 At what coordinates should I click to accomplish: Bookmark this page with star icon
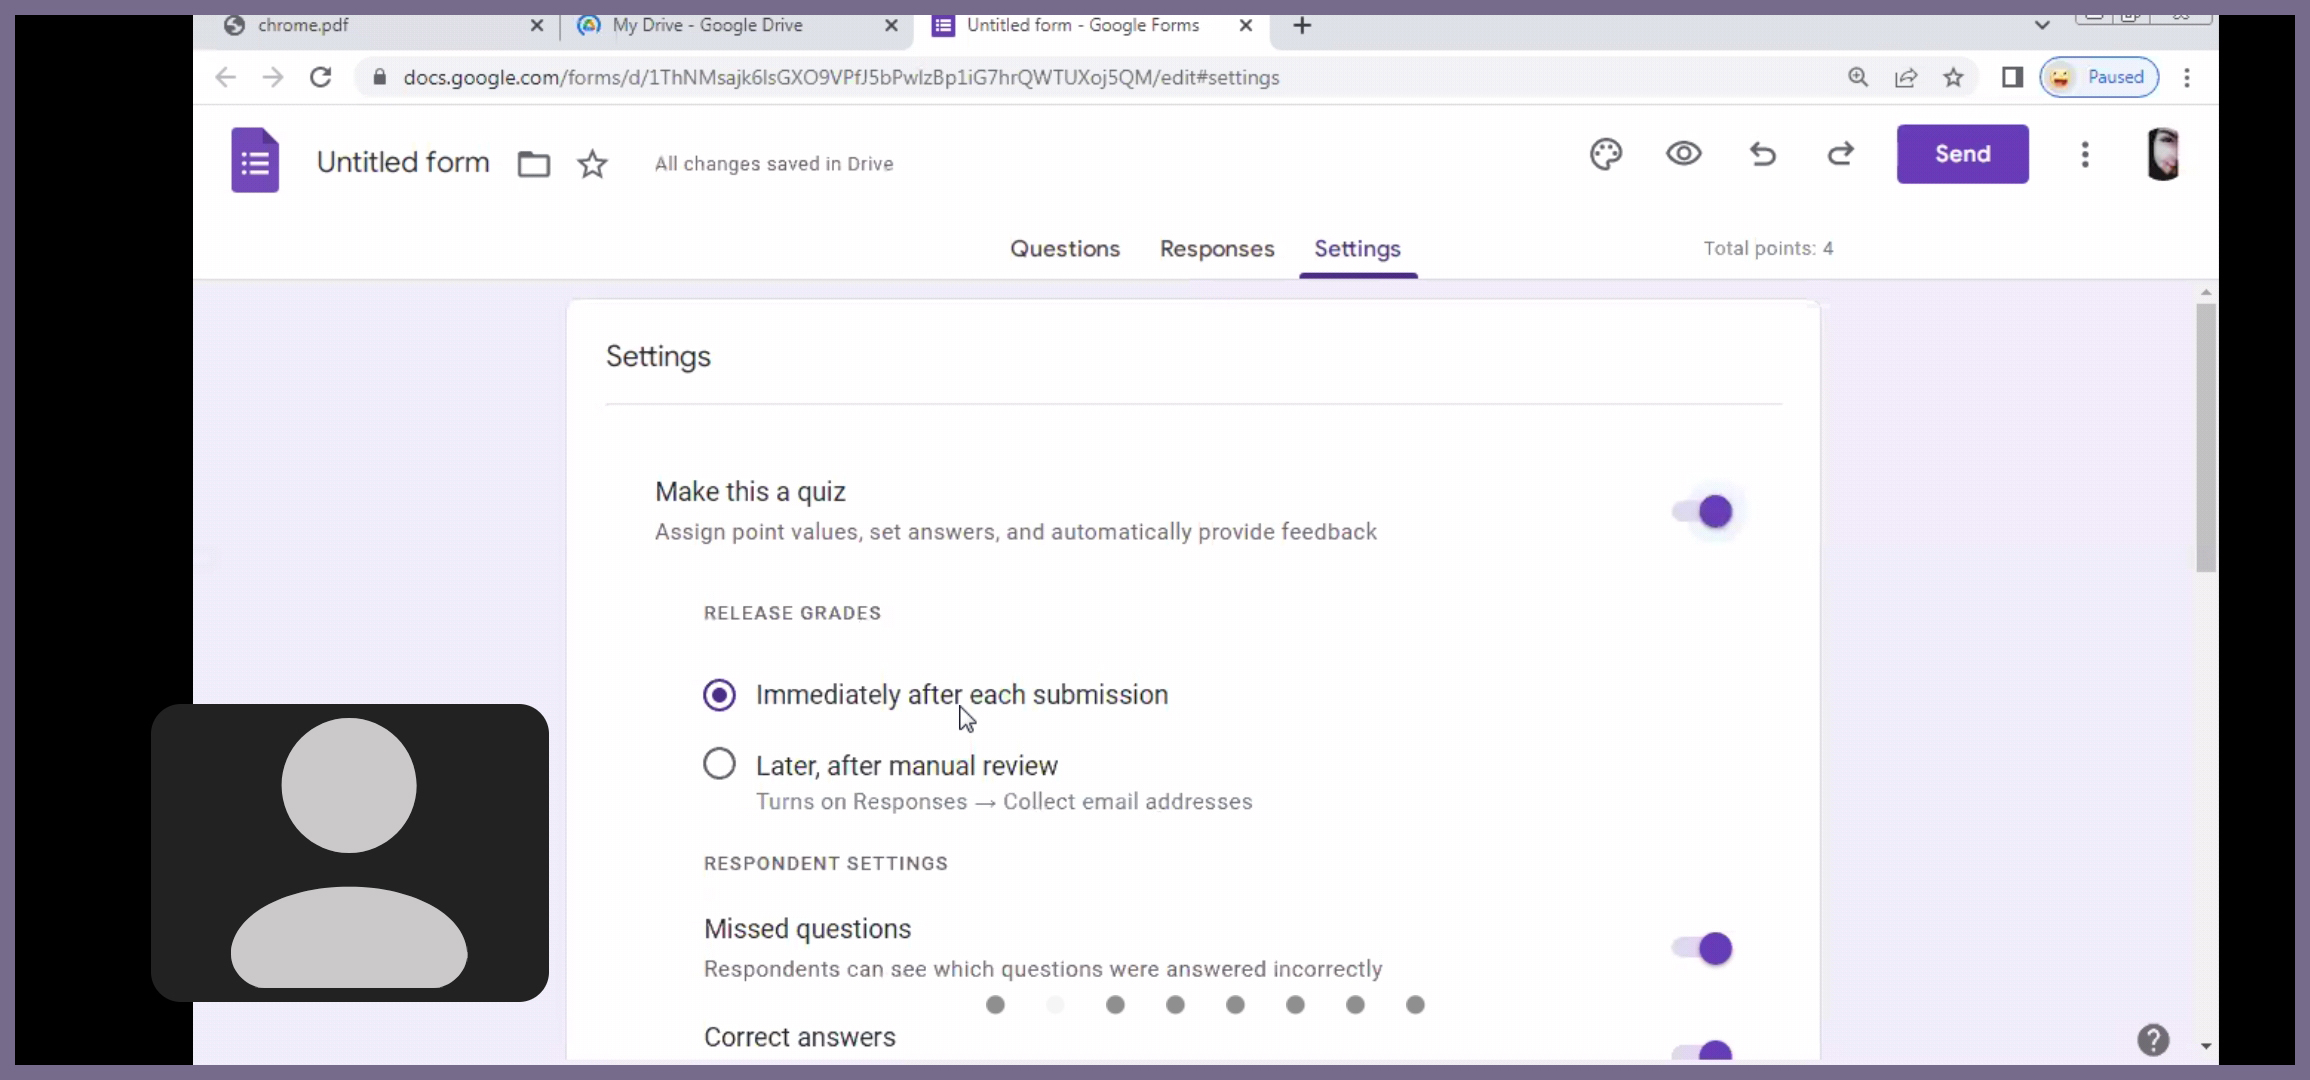click(1953, 77)
